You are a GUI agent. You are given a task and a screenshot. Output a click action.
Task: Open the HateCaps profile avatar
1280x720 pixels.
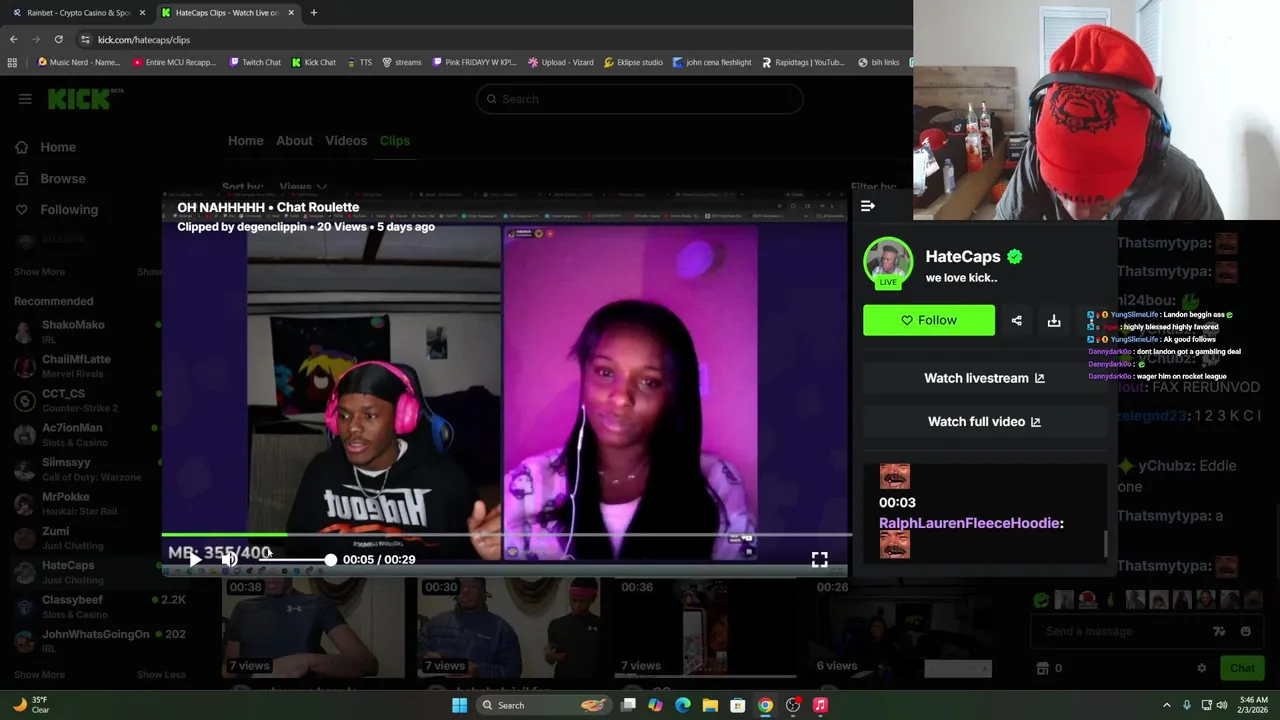point(888,263)
